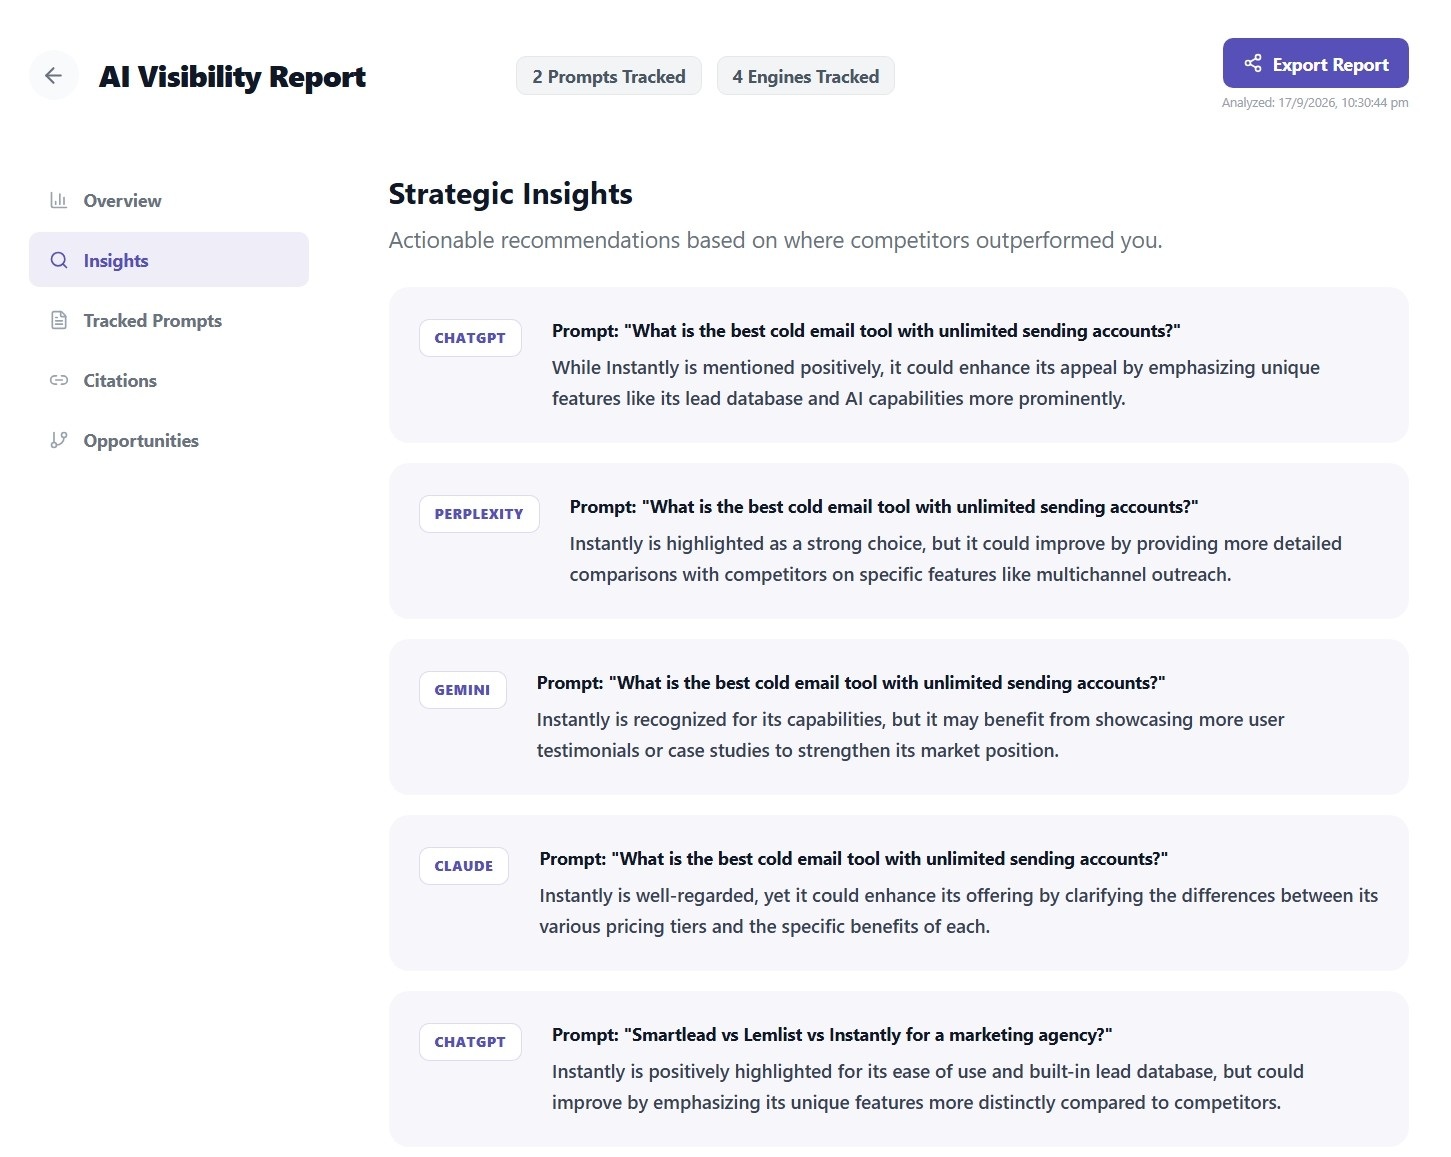Click the insight about 'various pricing tiers'

tap(959, 911)
